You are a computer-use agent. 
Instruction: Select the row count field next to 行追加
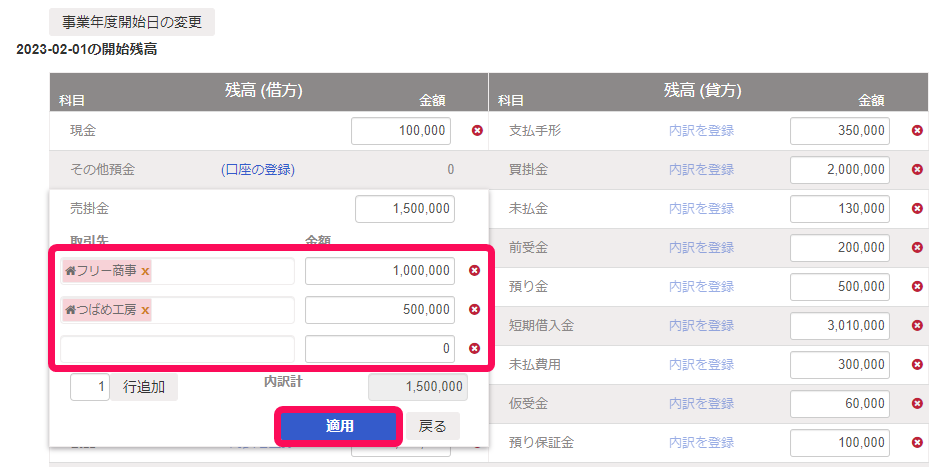(x=90, y=387)
